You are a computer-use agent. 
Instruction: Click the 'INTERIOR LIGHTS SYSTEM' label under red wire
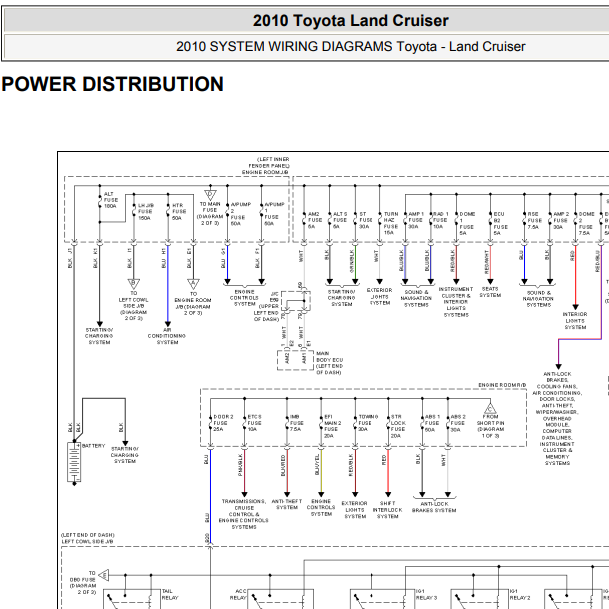click(575, 321)
